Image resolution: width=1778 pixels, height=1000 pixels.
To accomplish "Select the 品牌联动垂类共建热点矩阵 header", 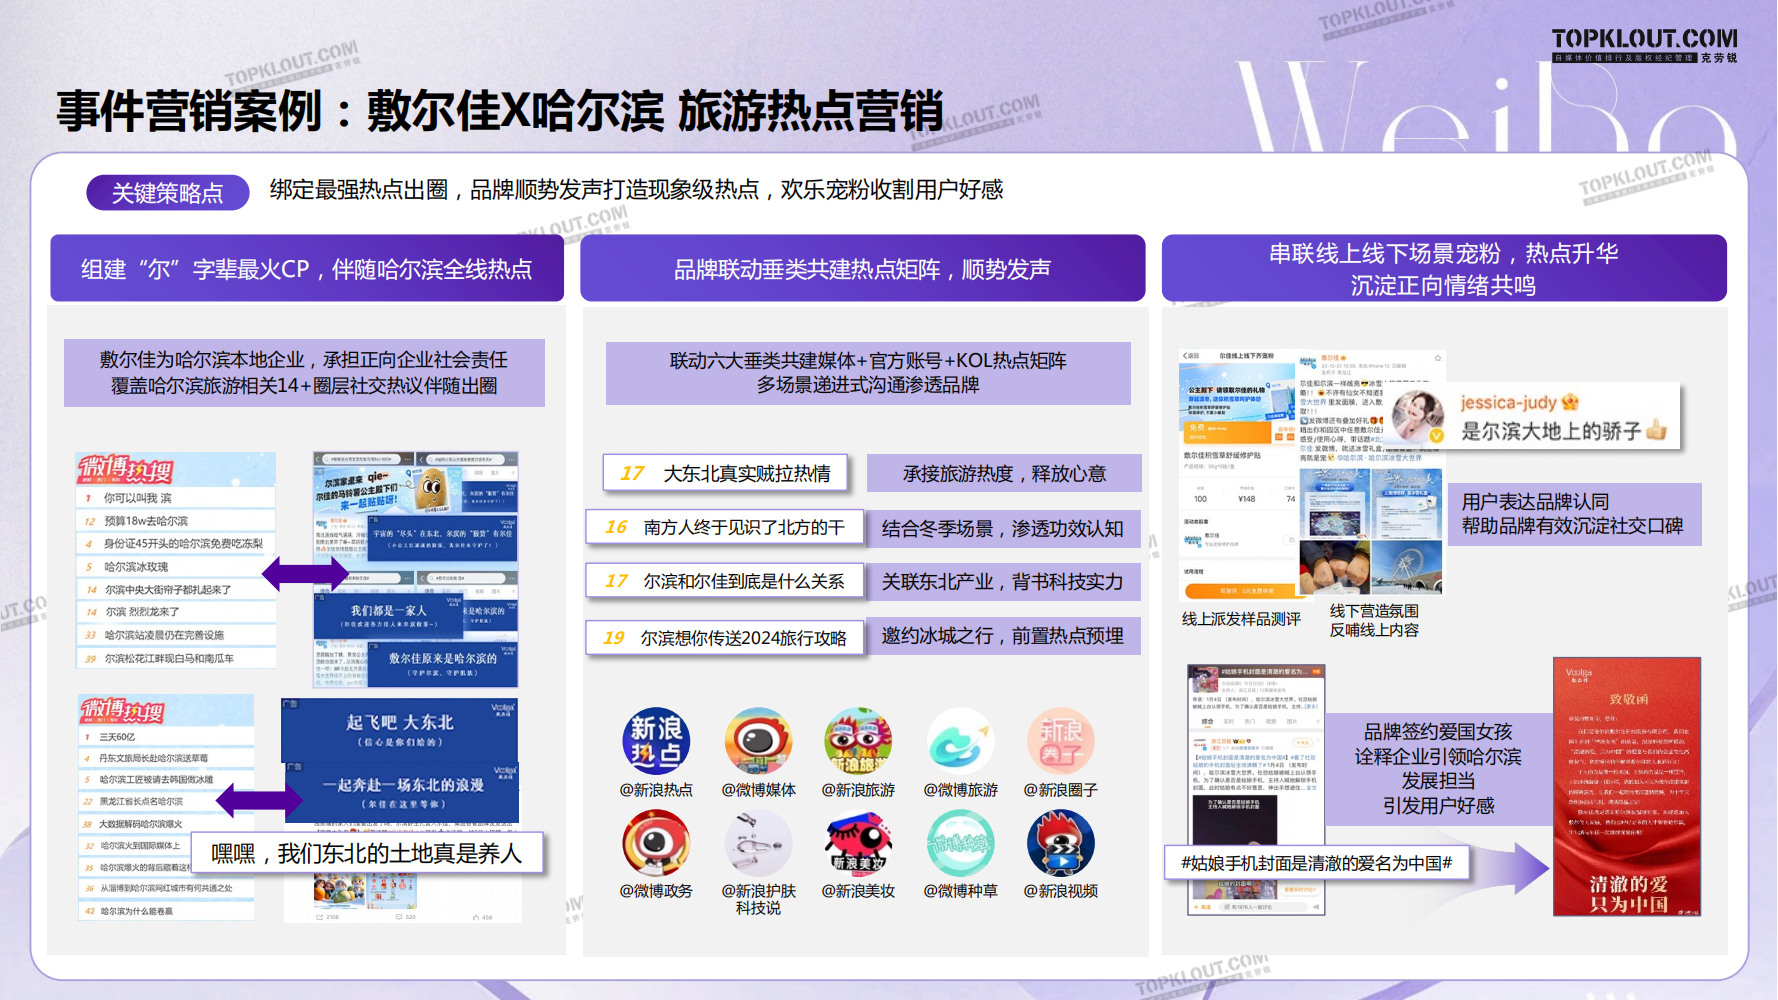I will click(862, 269).
